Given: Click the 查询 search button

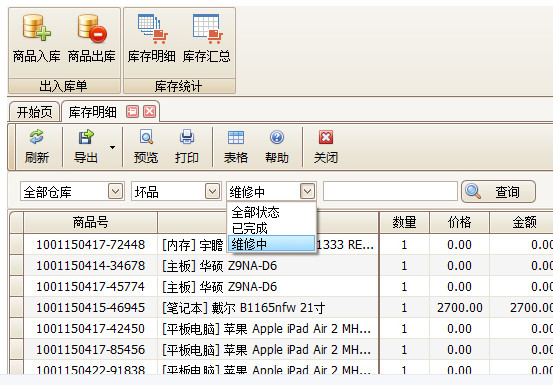Looking at the screenshot, I should (x=498, y=192).
